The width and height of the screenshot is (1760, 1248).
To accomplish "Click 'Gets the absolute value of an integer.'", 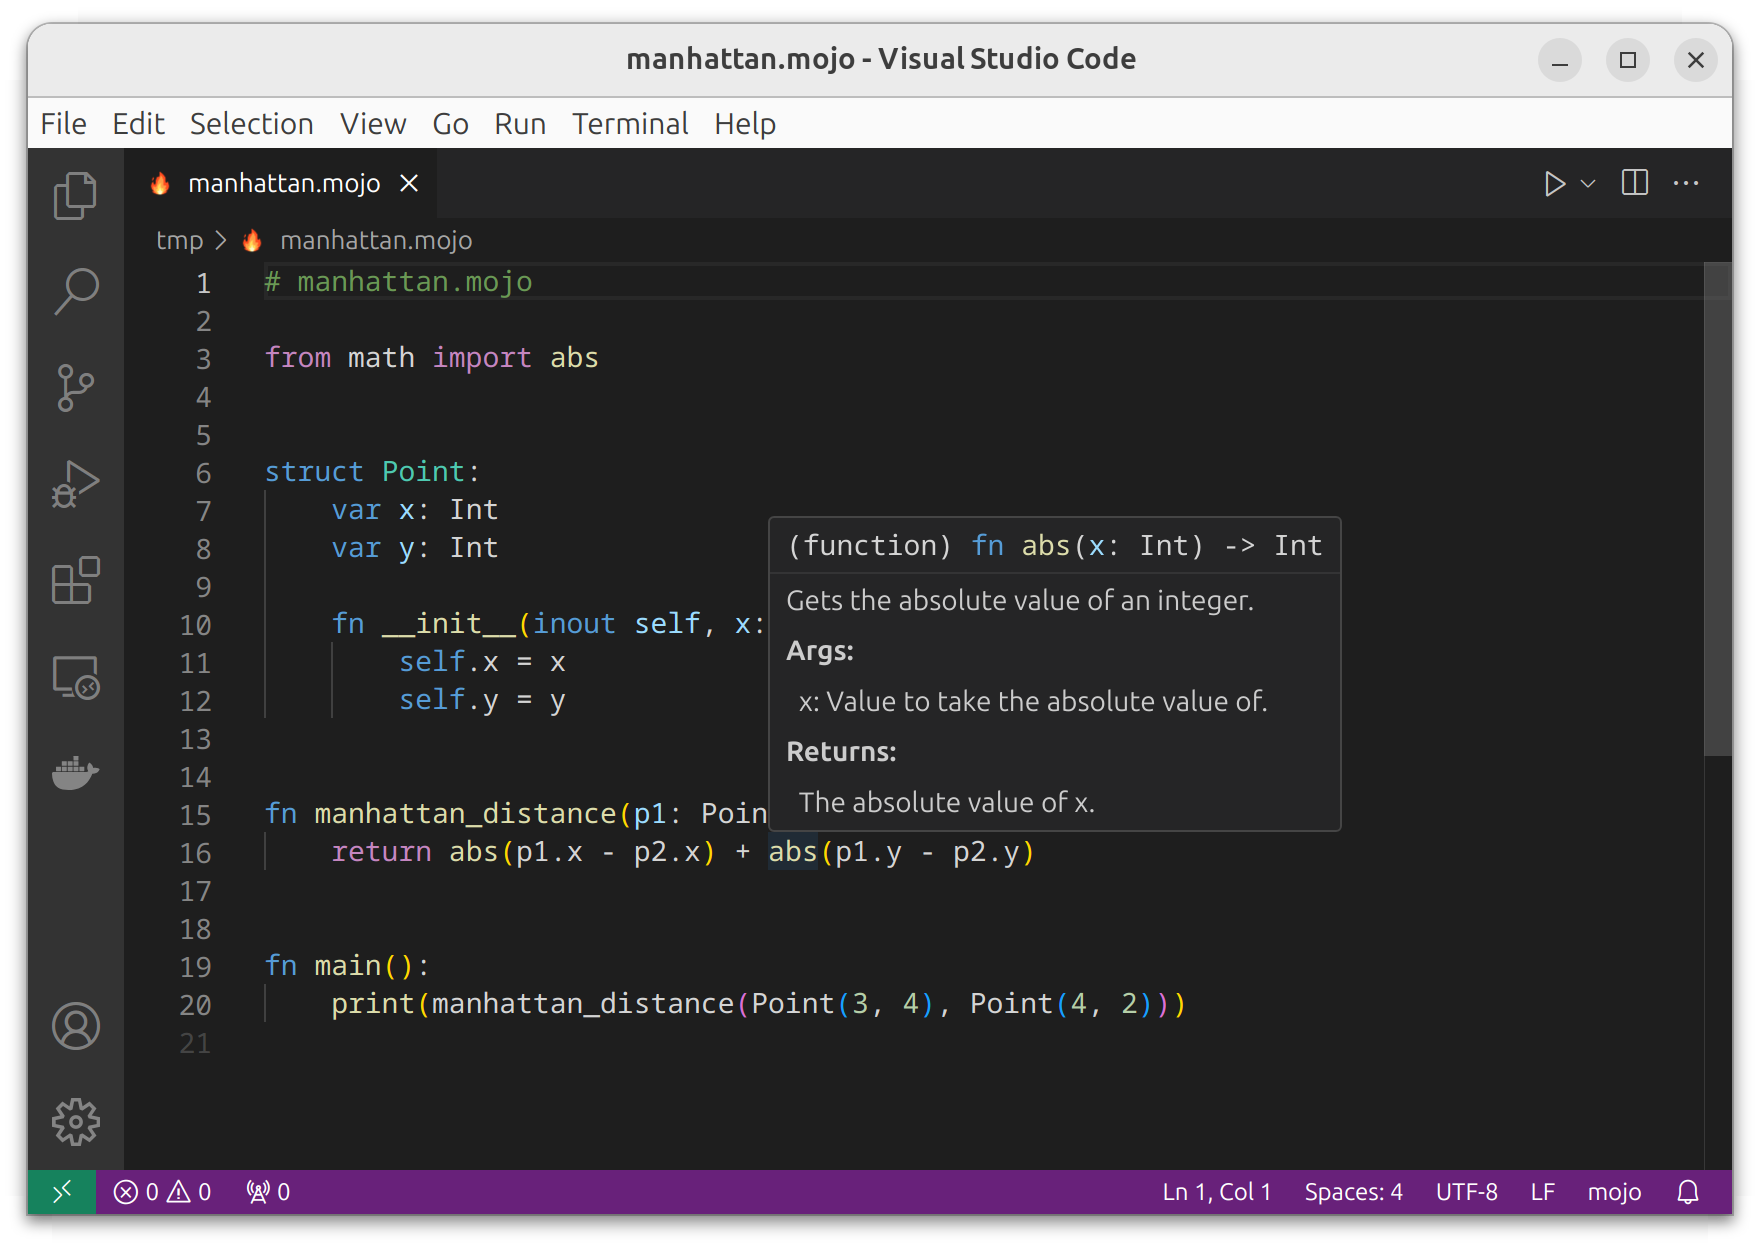I will click(x=1020, y=600).
